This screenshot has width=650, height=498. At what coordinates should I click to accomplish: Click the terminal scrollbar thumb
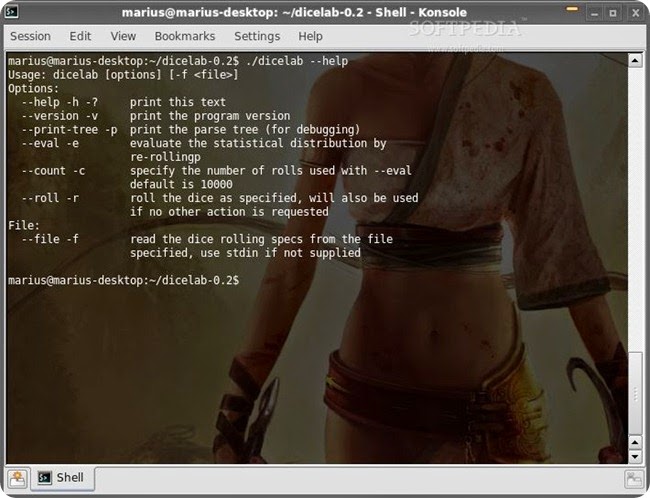pyautogui.click(x=635, y=393)
